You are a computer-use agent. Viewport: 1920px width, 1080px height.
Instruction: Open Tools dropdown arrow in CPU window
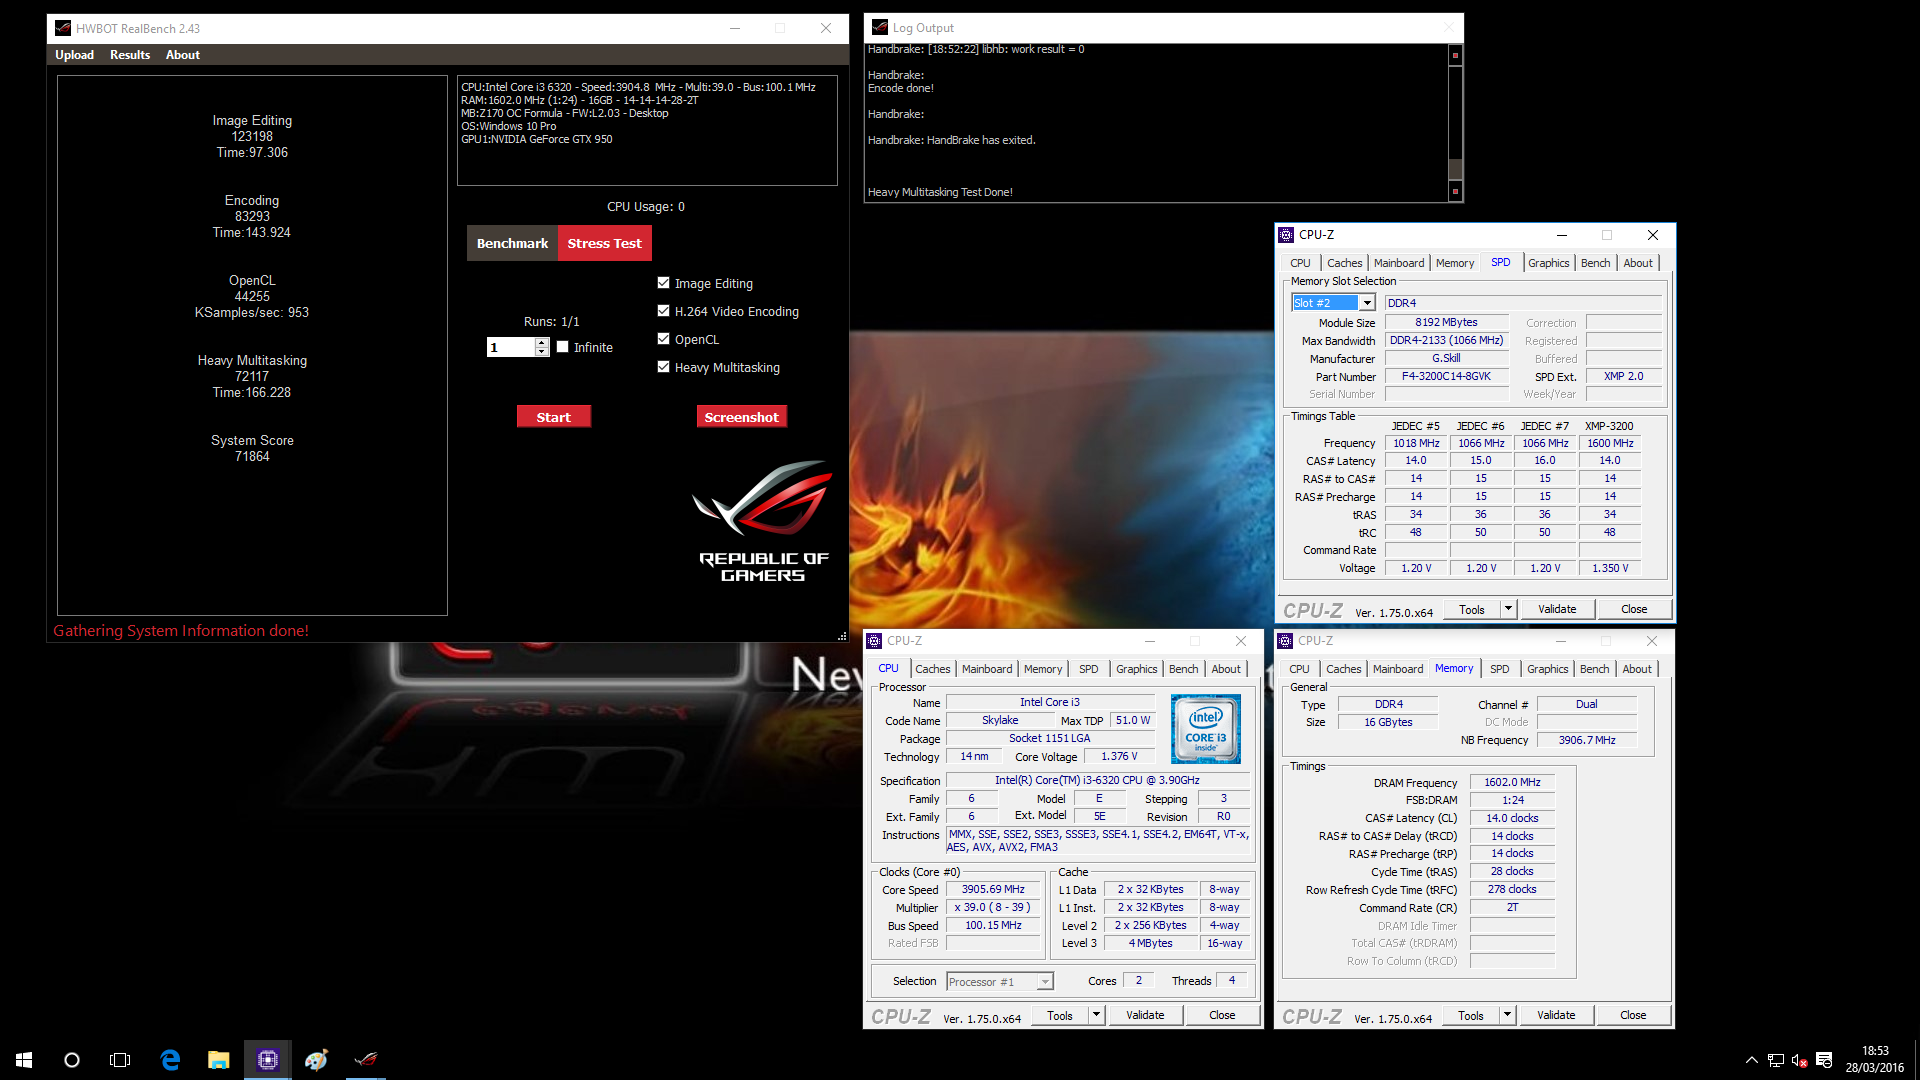1096,1015
